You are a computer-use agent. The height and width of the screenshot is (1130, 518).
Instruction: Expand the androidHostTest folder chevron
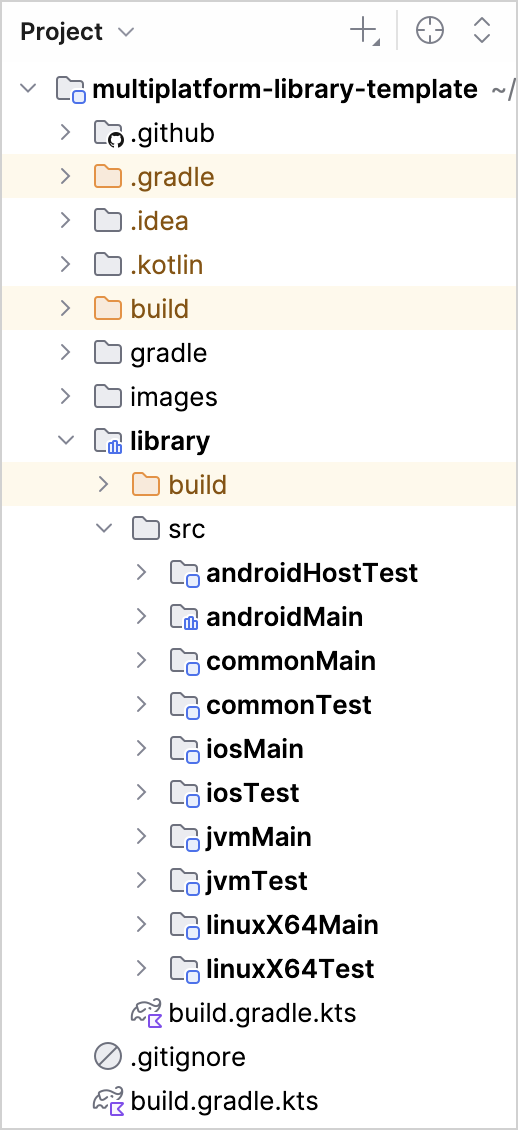point(142,573)
